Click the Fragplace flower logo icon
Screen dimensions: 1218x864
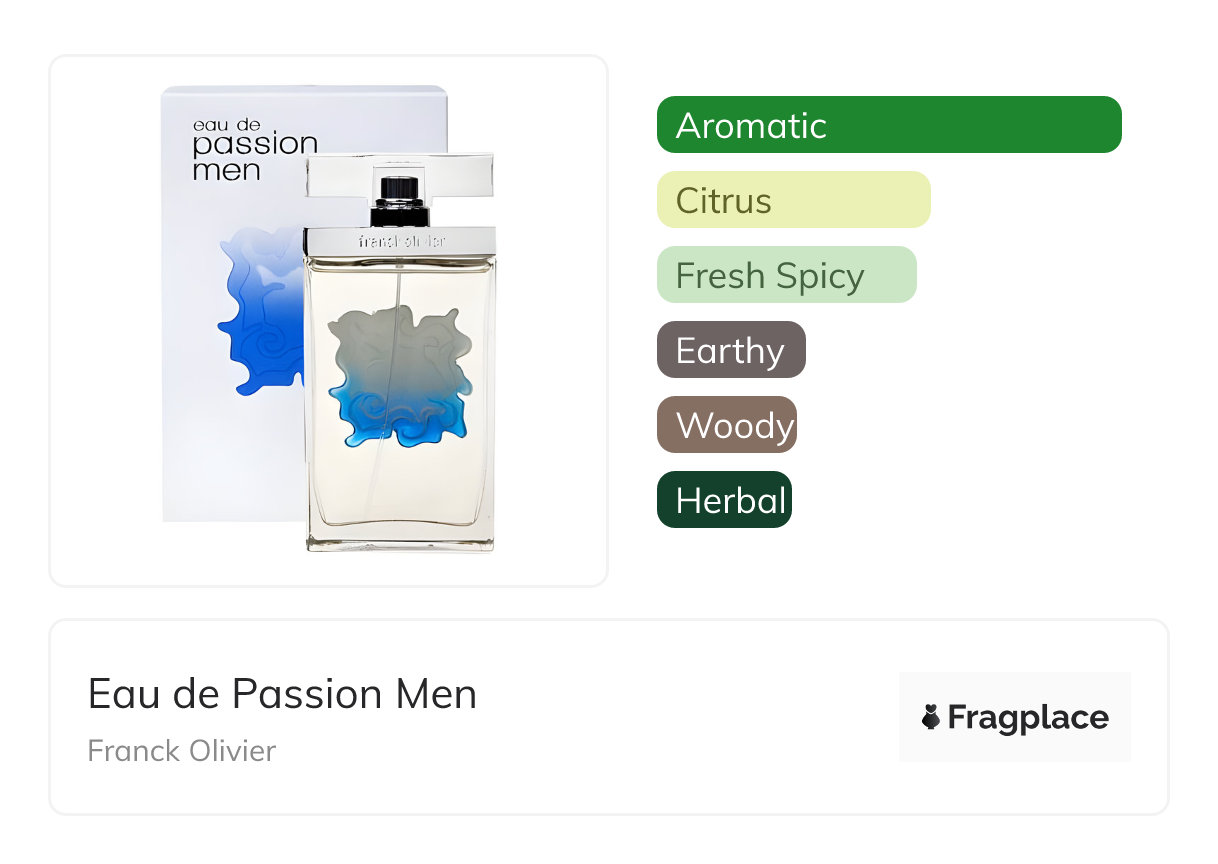(931, 717)
